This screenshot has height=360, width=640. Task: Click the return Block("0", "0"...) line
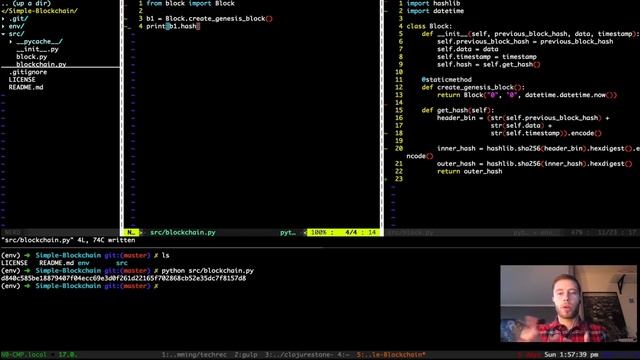pos(527,95)
